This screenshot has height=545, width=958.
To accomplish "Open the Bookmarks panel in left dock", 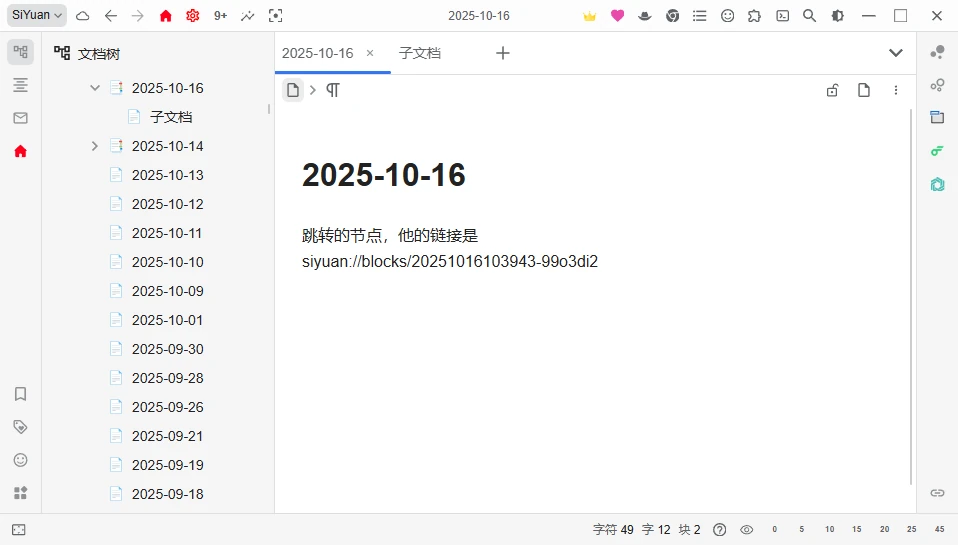I will [20, 394].
